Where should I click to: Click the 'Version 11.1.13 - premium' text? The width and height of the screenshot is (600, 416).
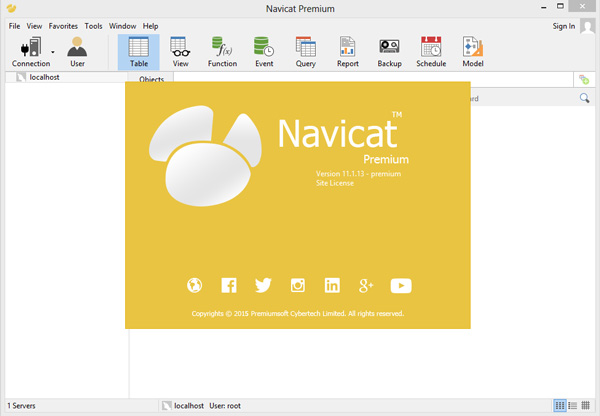pos(359,174)
